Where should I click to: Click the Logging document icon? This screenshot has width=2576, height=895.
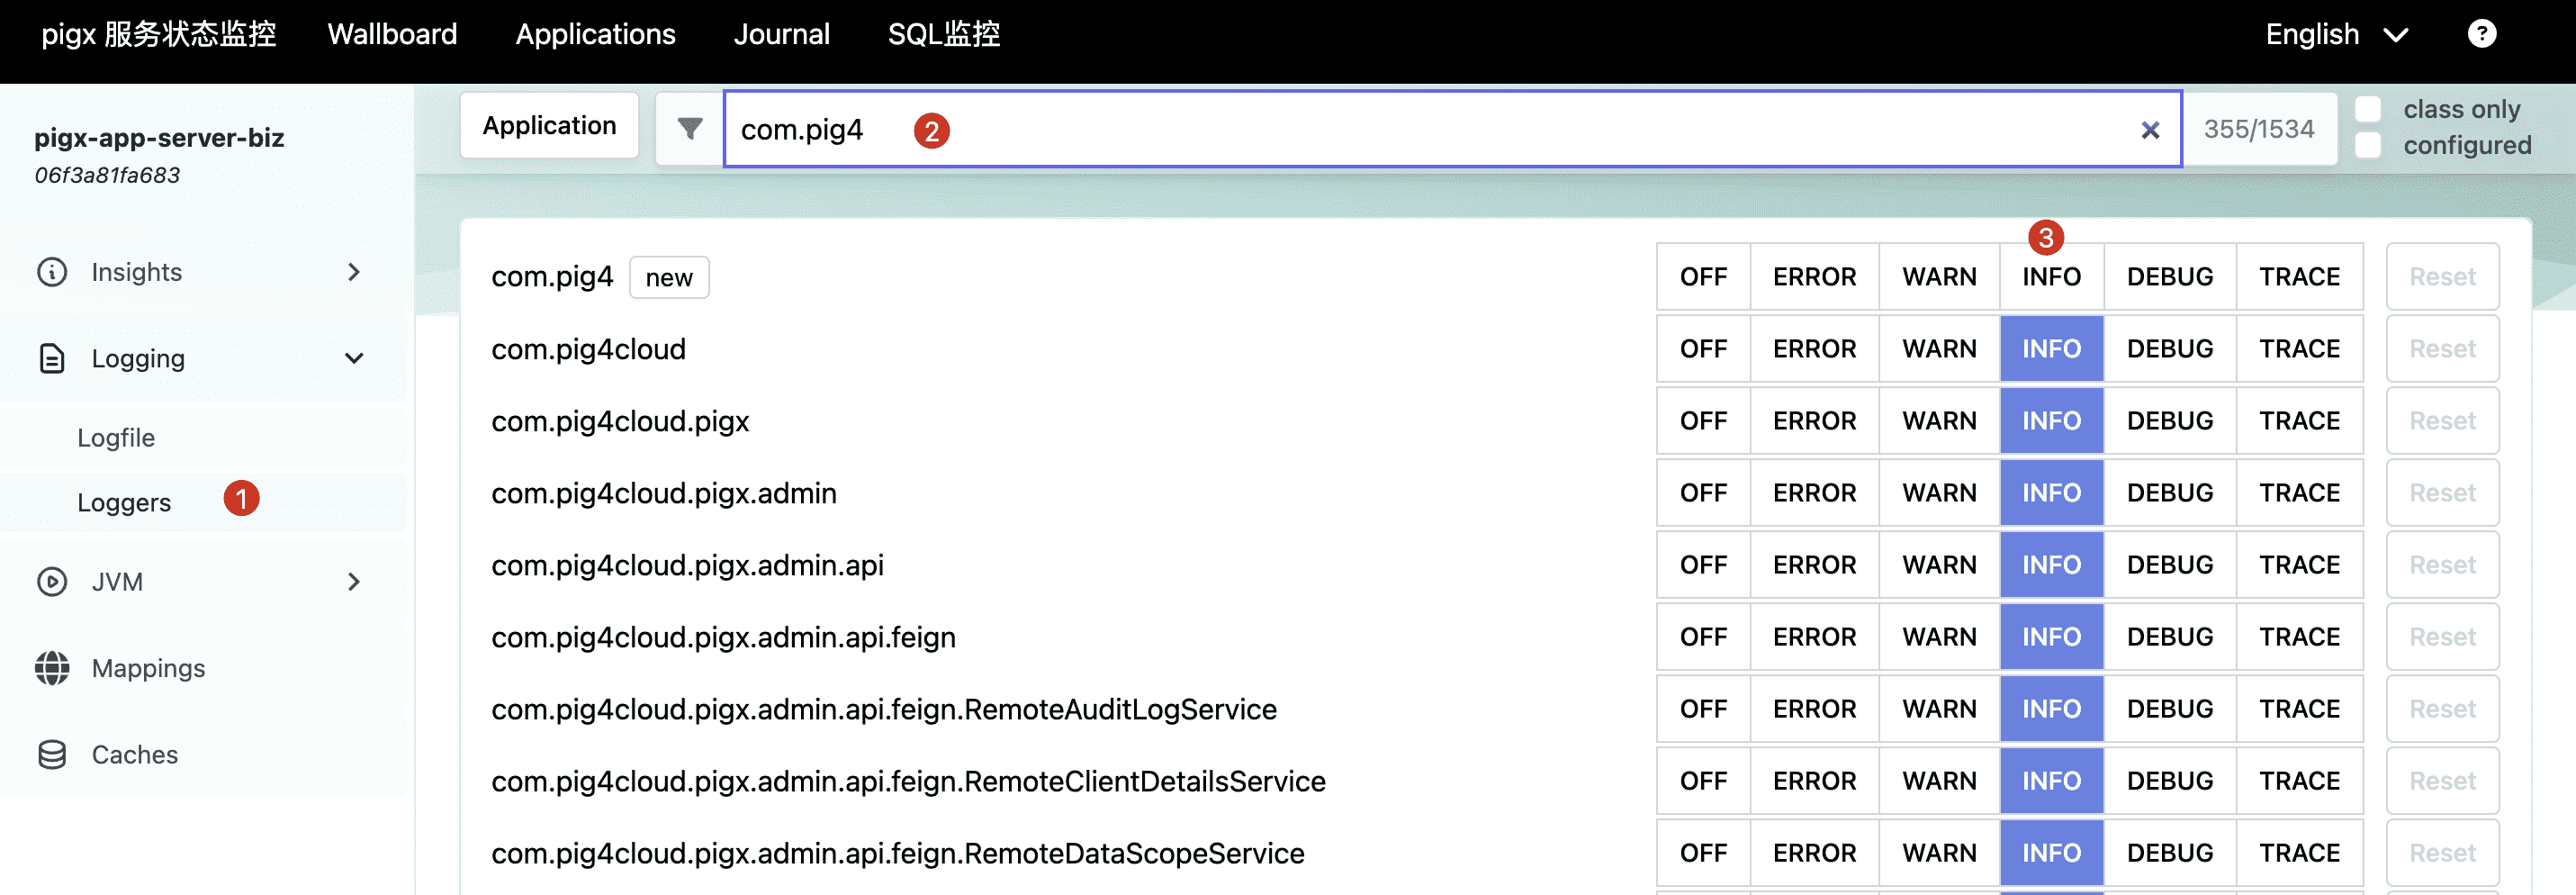point(52,358)
